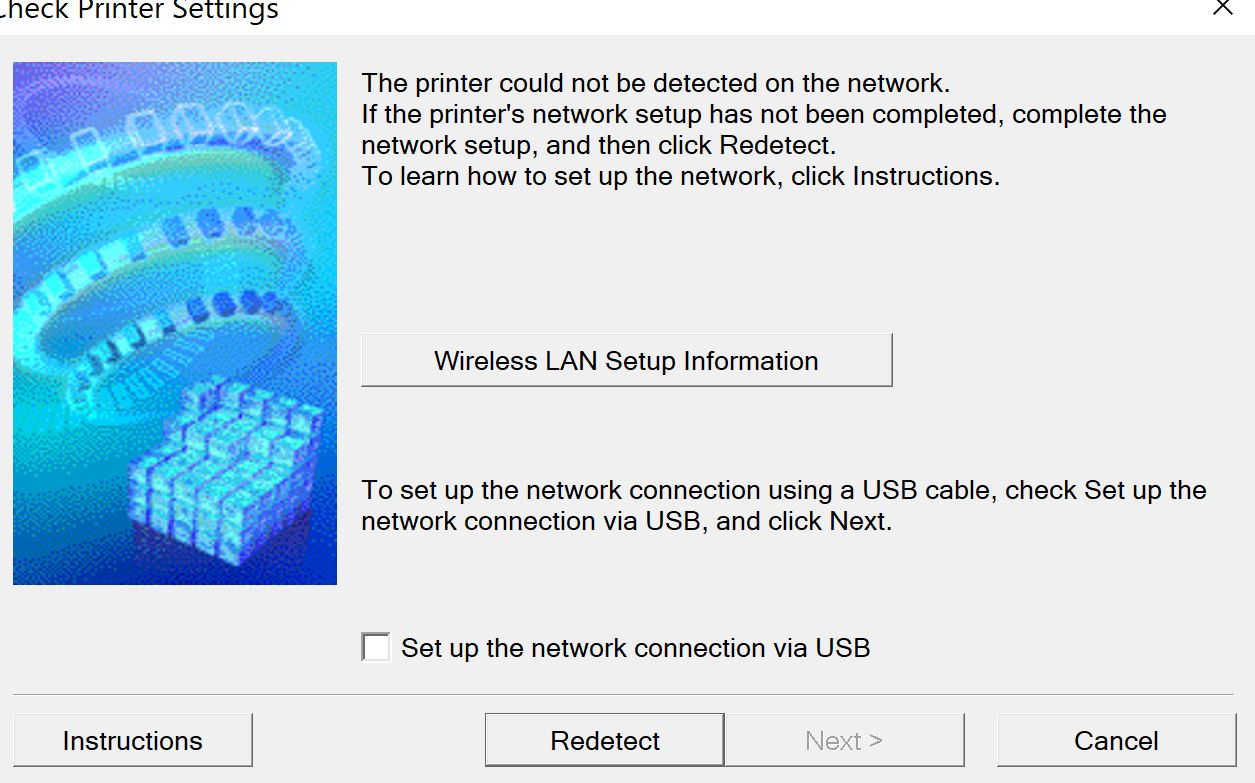Screen dimensions: 1255x783
Task: Cancel the printer setup wizard
Action: pyautogui.click(x=1116, y=740)
